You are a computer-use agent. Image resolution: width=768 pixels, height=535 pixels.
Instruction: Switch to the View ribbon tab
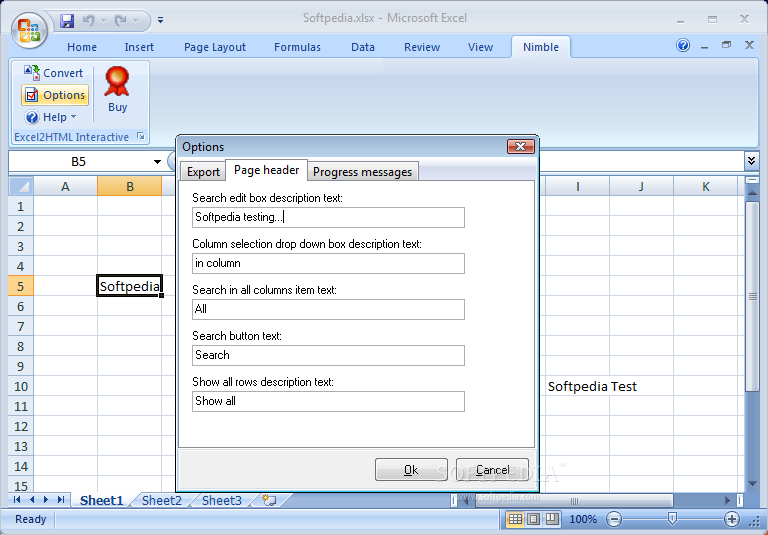click(480, 47)
